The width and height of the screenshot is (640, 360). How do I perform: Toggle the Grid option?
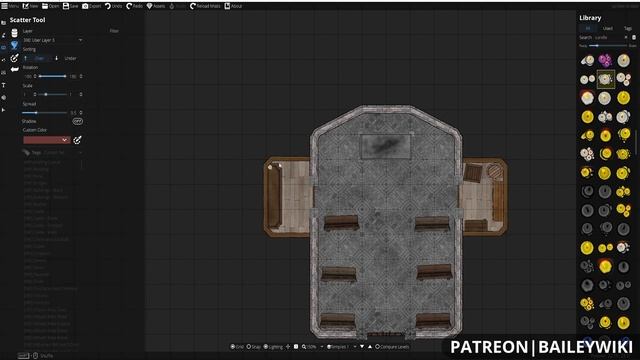237,347
